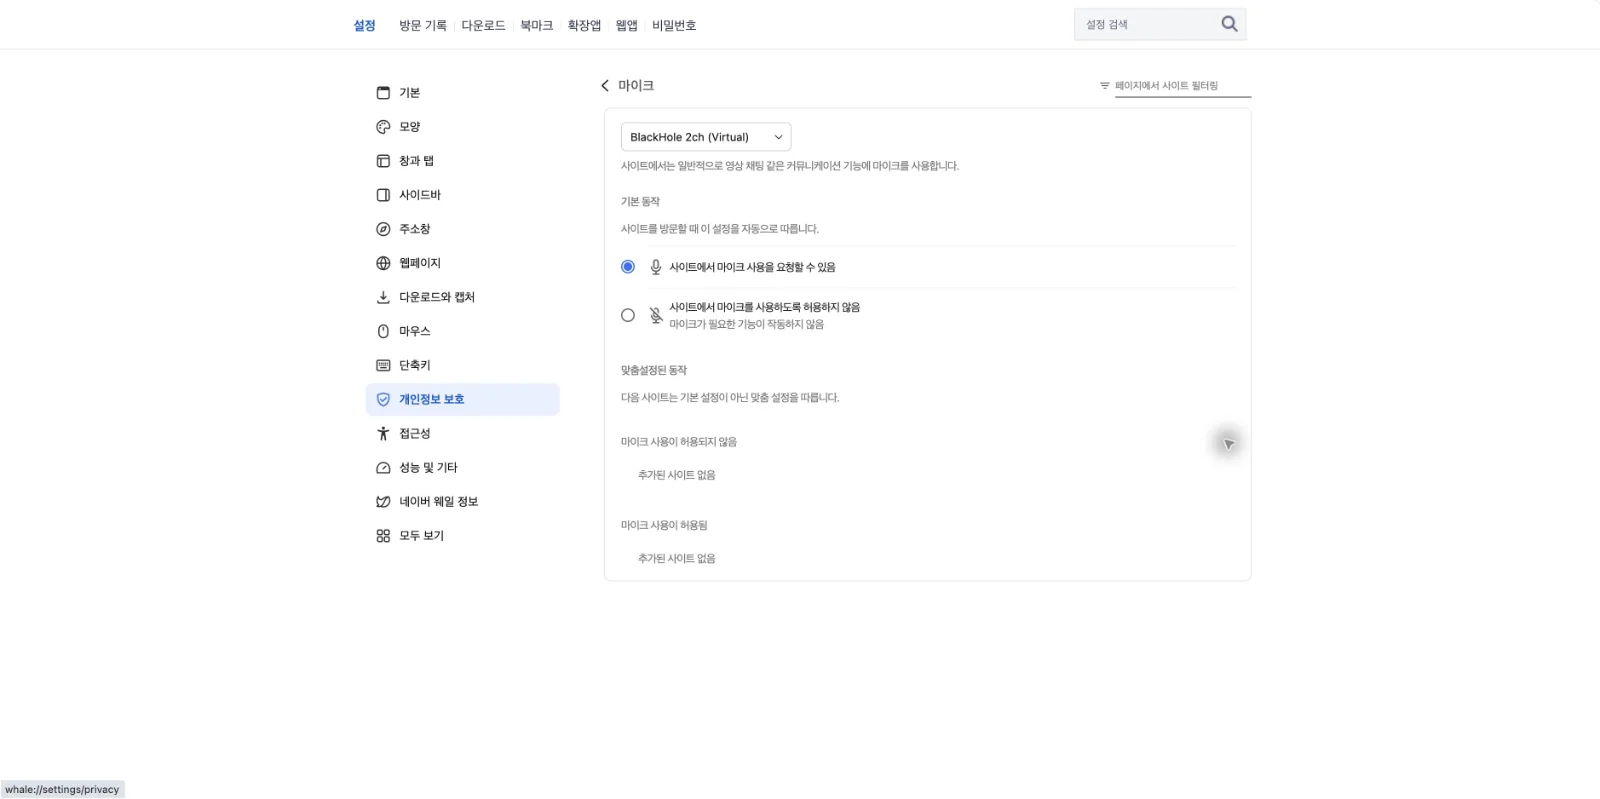The image size is (1600, 799).
Task: Open the 확장앱 tab
Action: 584,25
